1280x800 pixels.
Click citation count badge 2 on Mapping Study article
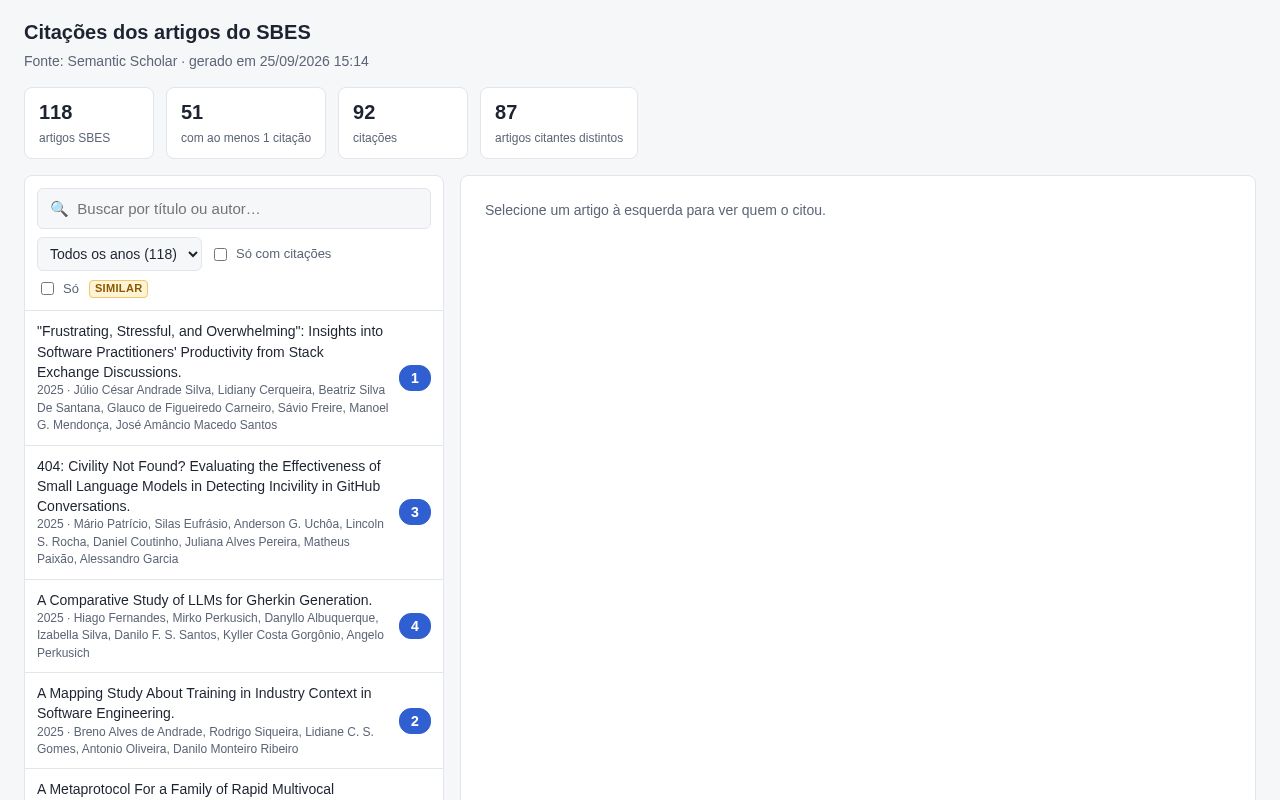coord(415,721)
